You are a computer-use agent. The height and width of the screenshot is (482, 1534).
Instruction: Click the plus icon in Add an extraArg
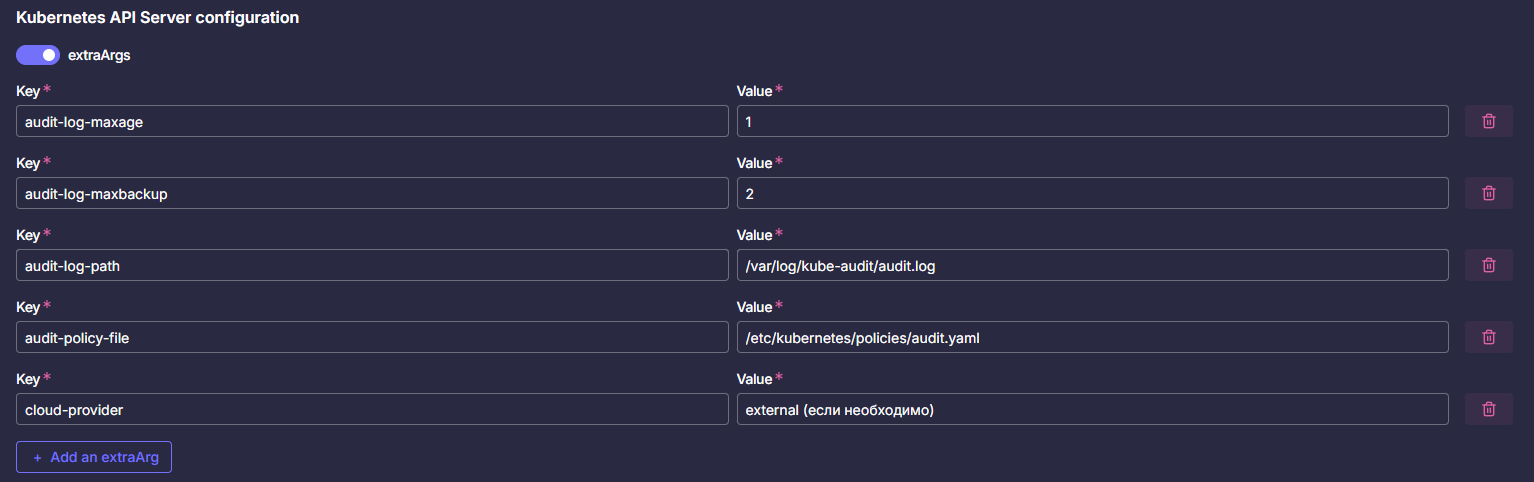coord(38,457)
